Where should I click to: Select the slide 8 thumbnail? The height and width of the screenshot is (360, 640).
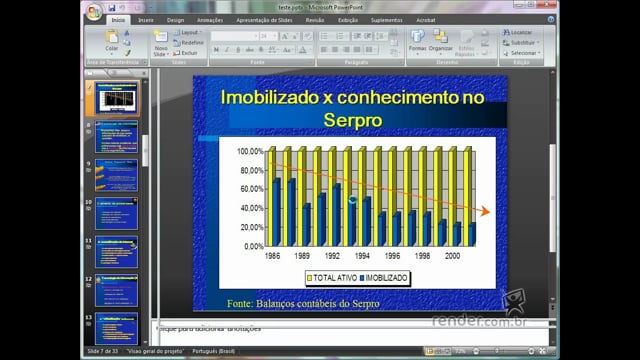pos(116,137)
